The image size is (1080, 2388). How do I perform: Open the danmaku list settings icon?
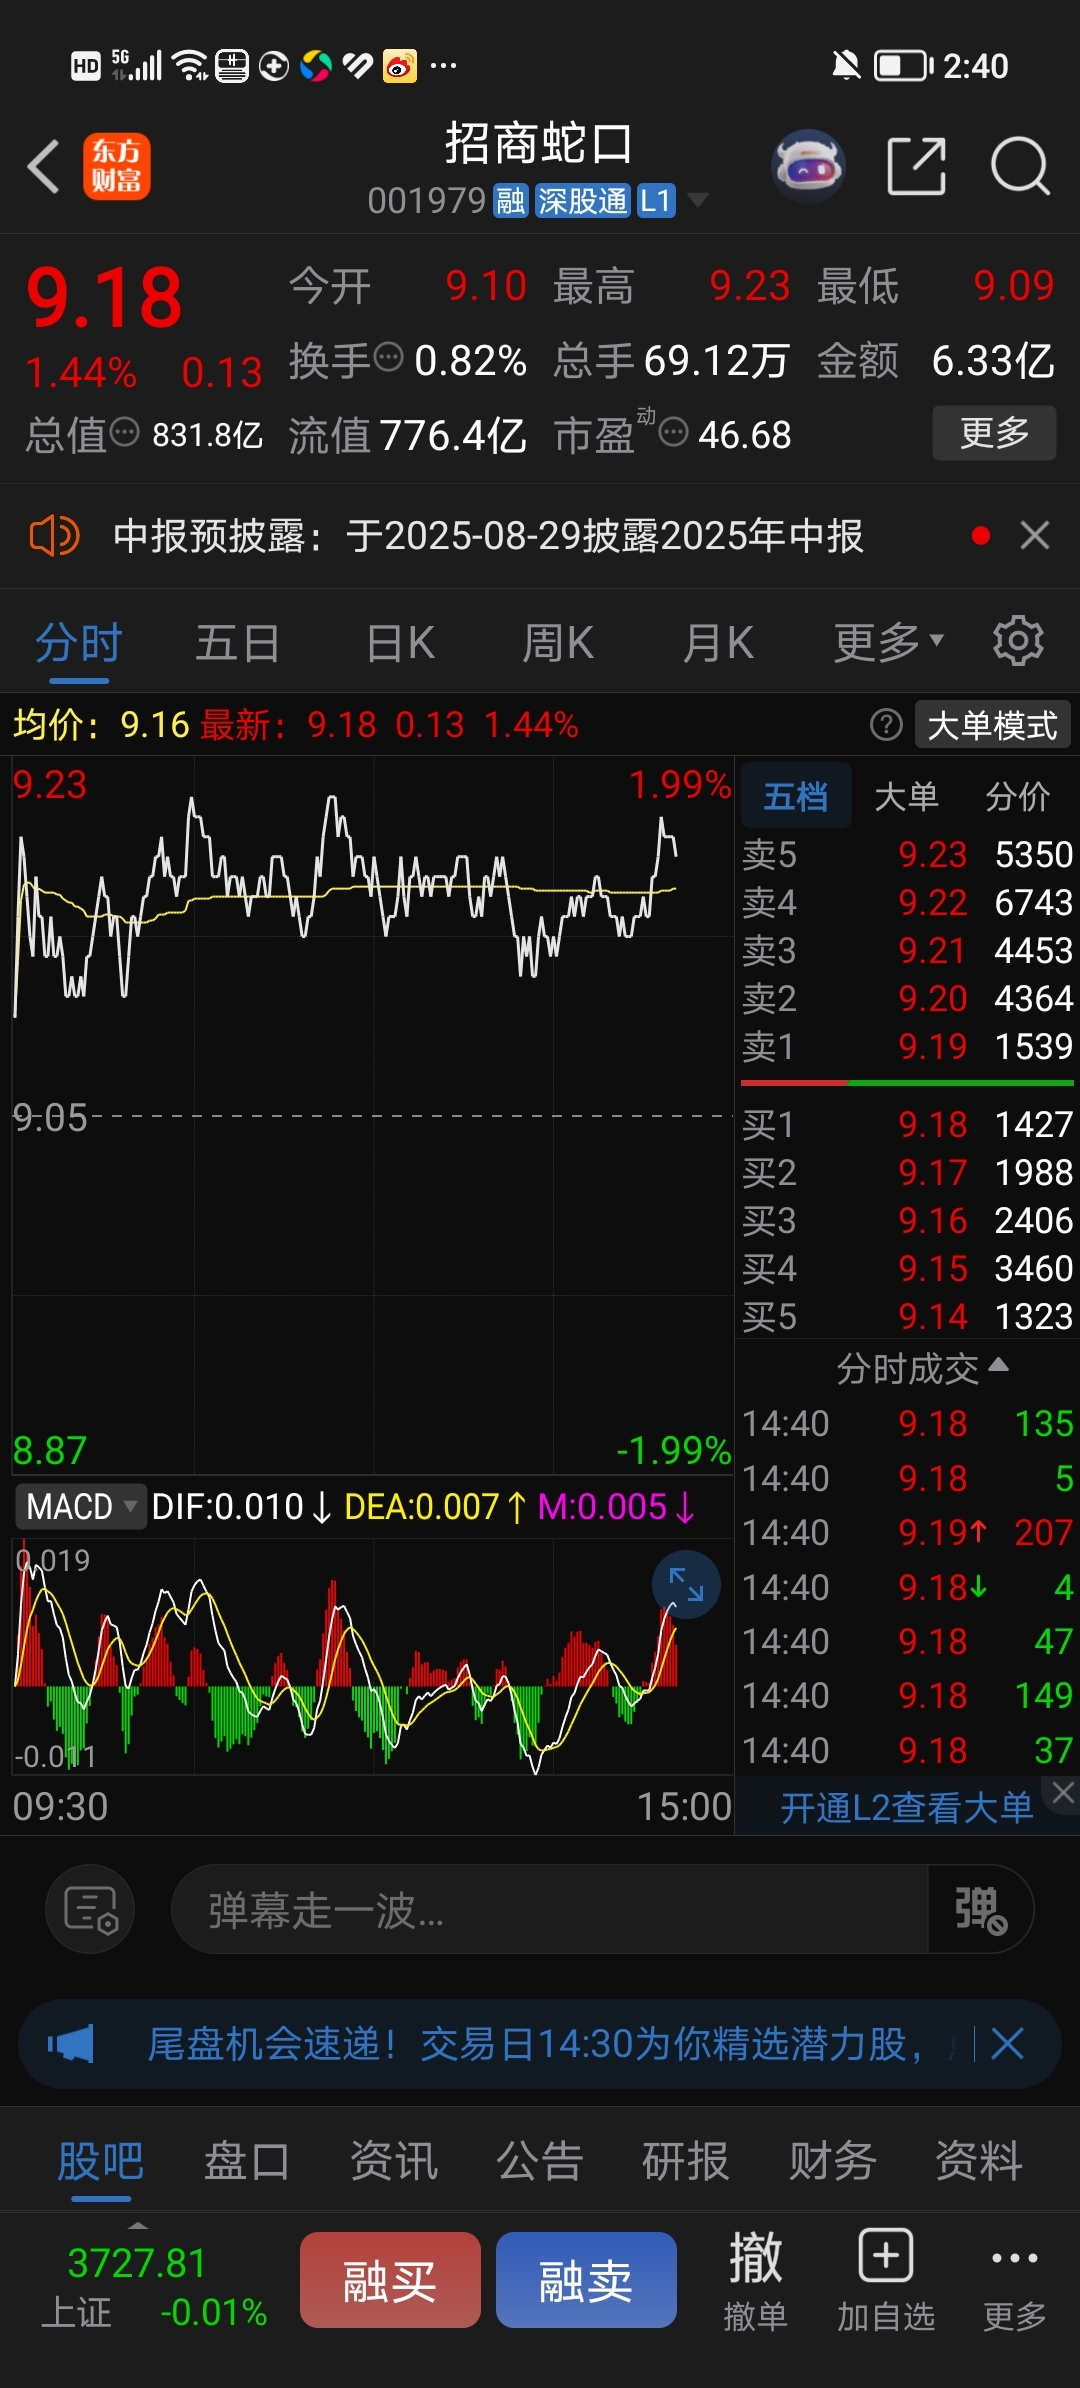pos(91,1909)
